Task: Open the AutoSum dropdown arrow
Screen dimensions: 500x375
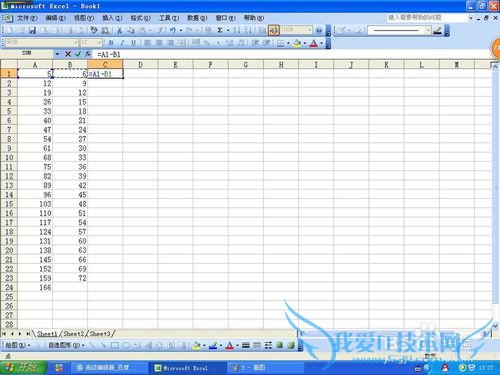Action: tap(228, 31)
